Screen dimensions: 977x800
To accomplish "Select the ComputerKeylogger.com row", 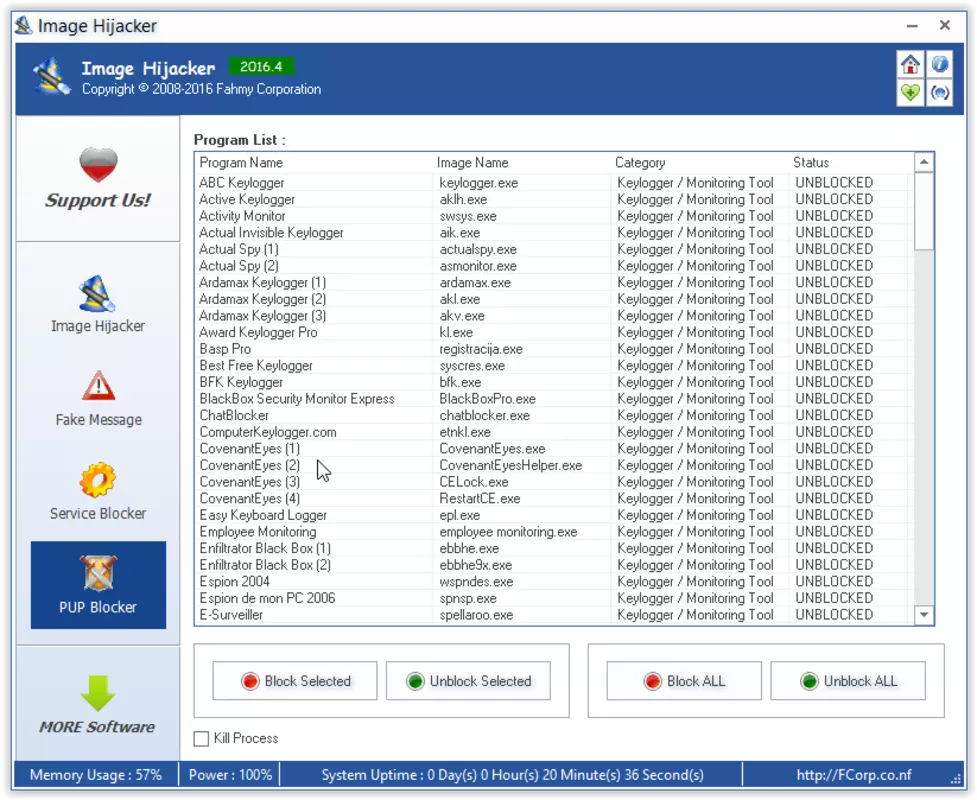I will click(554, 432).
